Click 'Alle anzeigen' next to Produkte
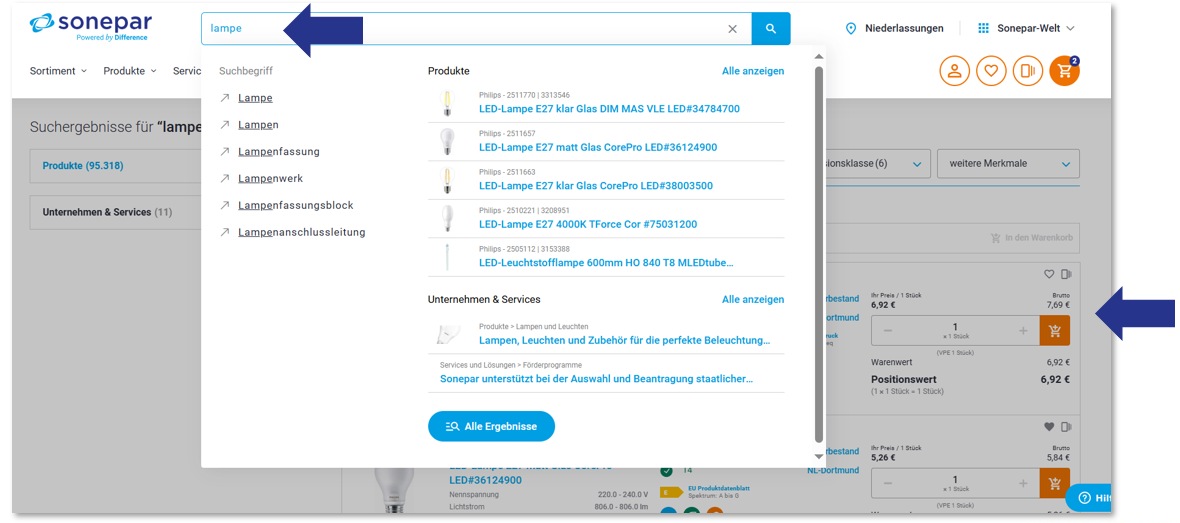 [x=753, y=71]
